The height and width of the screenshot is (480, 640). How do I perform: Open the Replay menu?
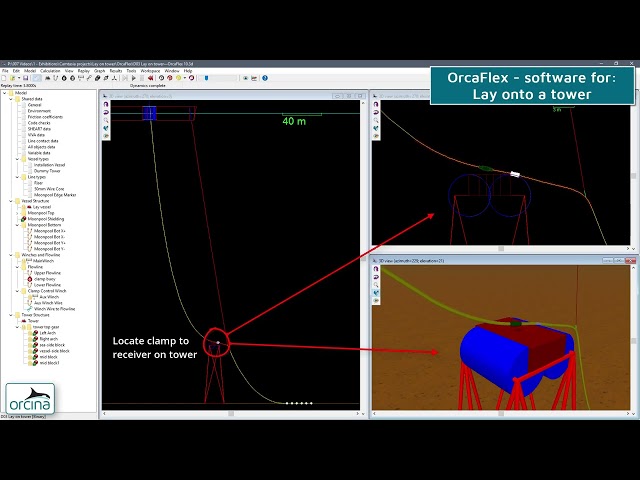[84, 71]
